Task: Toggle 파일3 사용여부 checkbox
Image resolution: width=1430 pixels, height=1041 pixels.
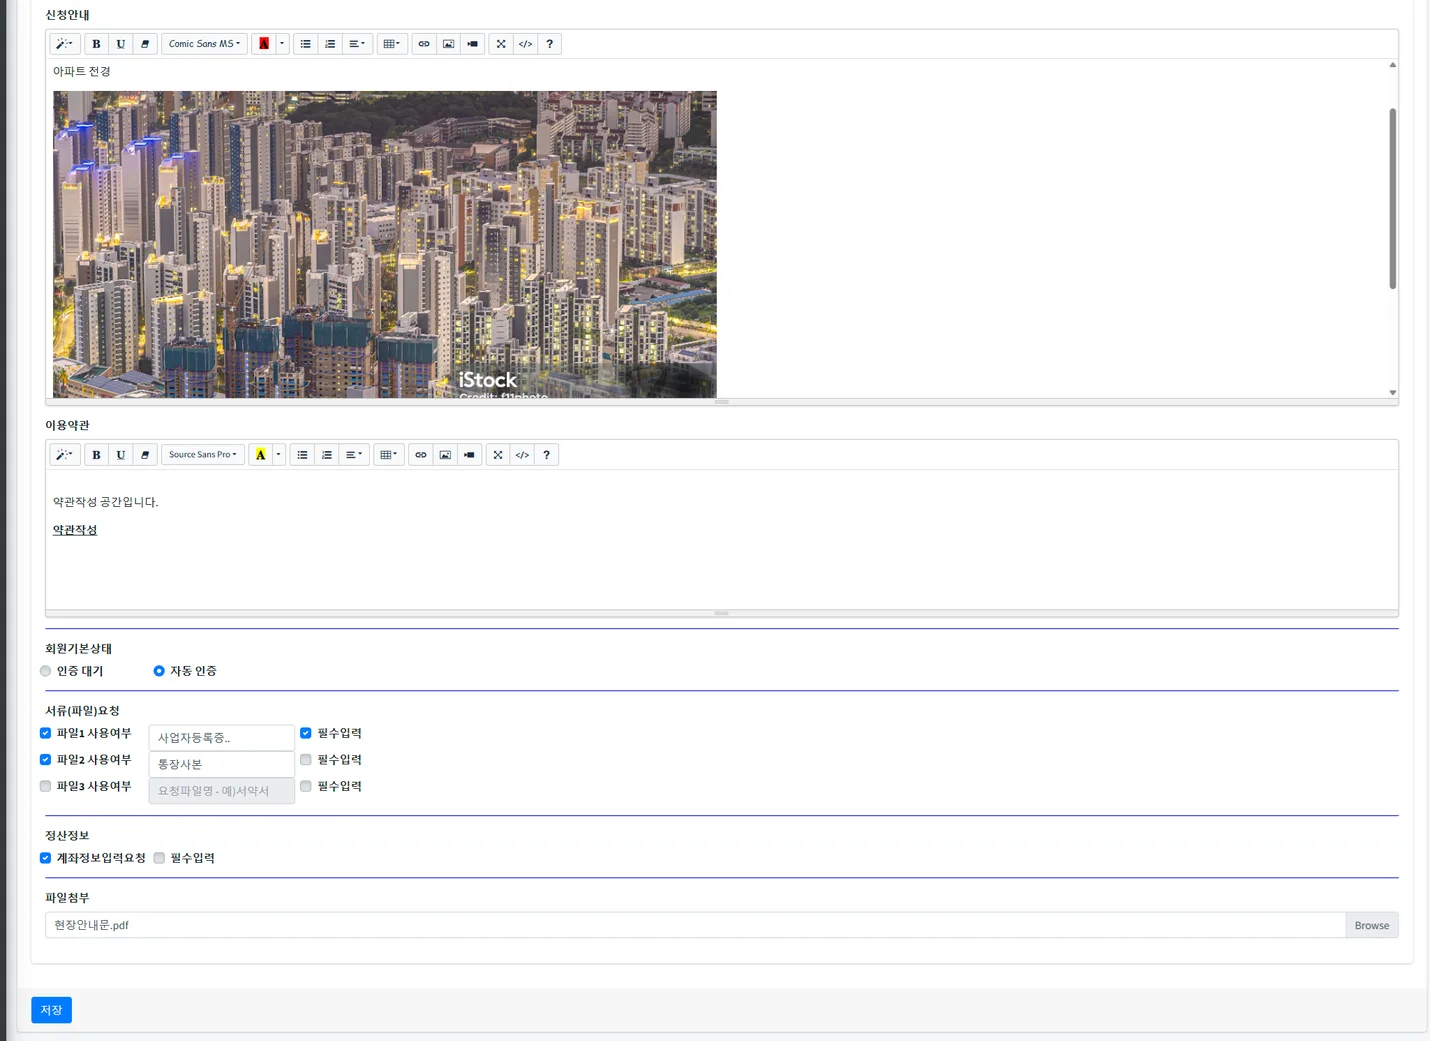Action: point(46,786)
